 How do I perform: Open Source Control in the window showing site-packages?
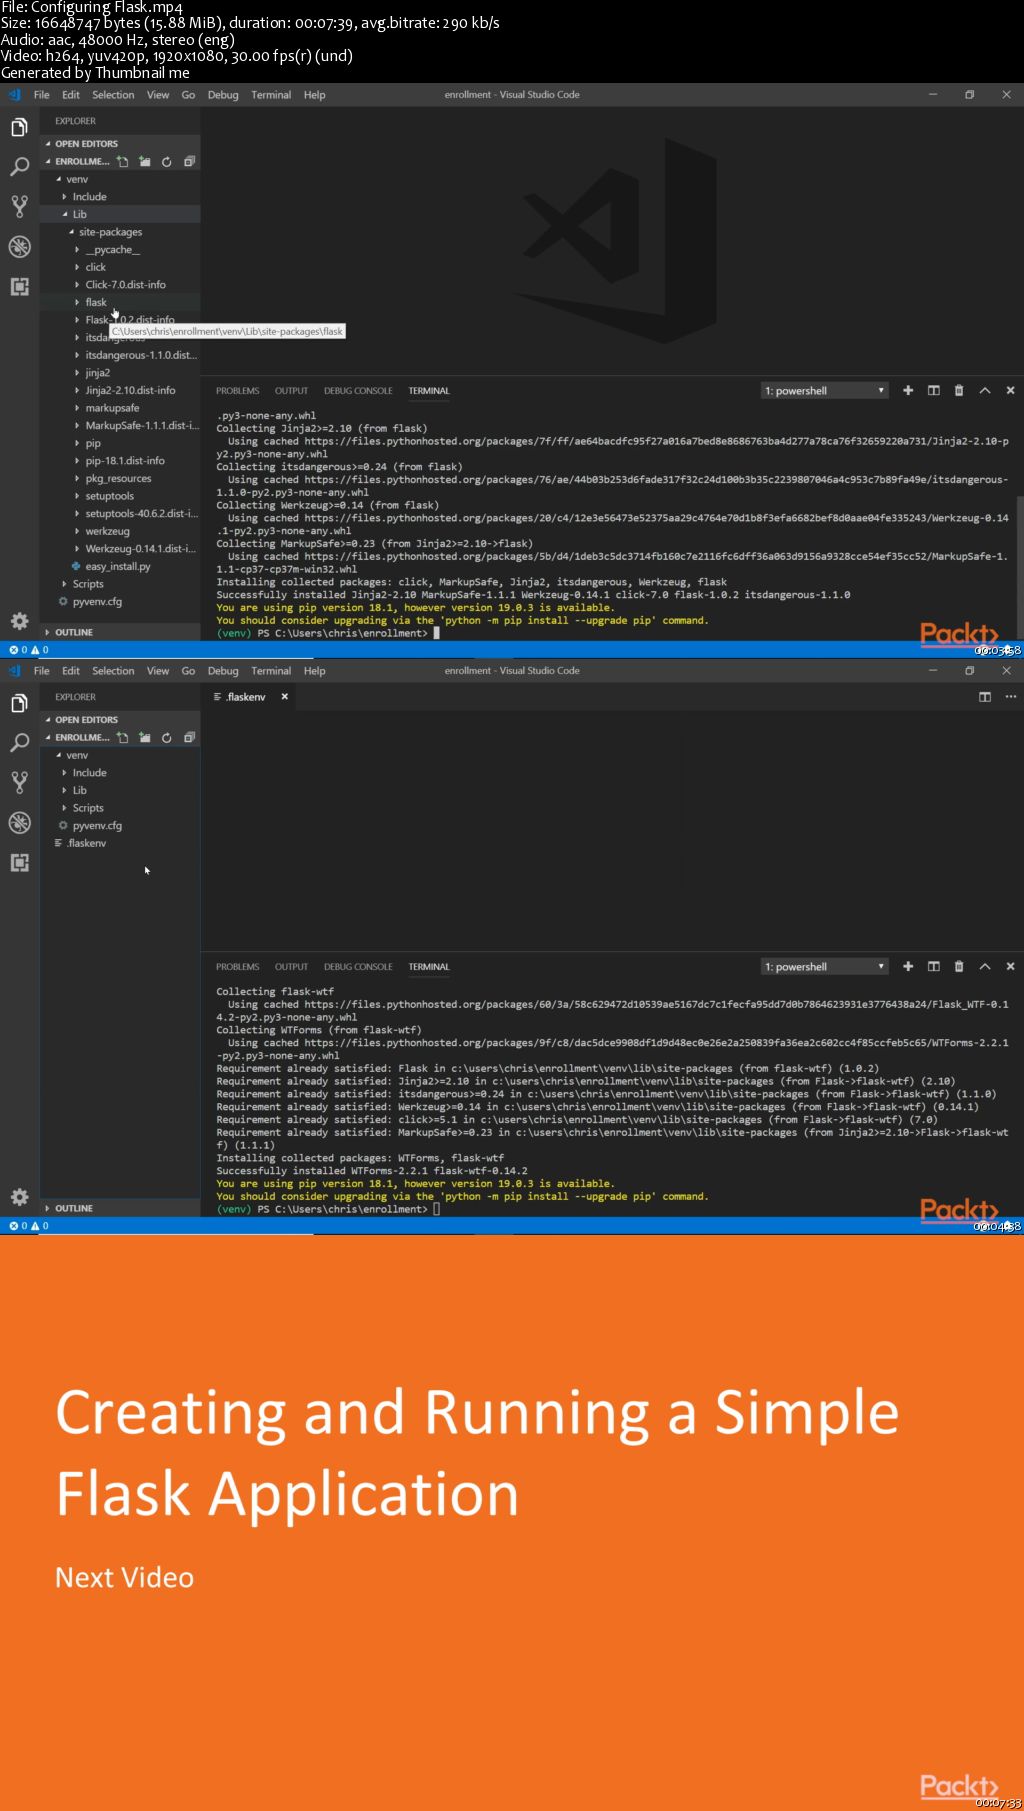coord(19,206)
